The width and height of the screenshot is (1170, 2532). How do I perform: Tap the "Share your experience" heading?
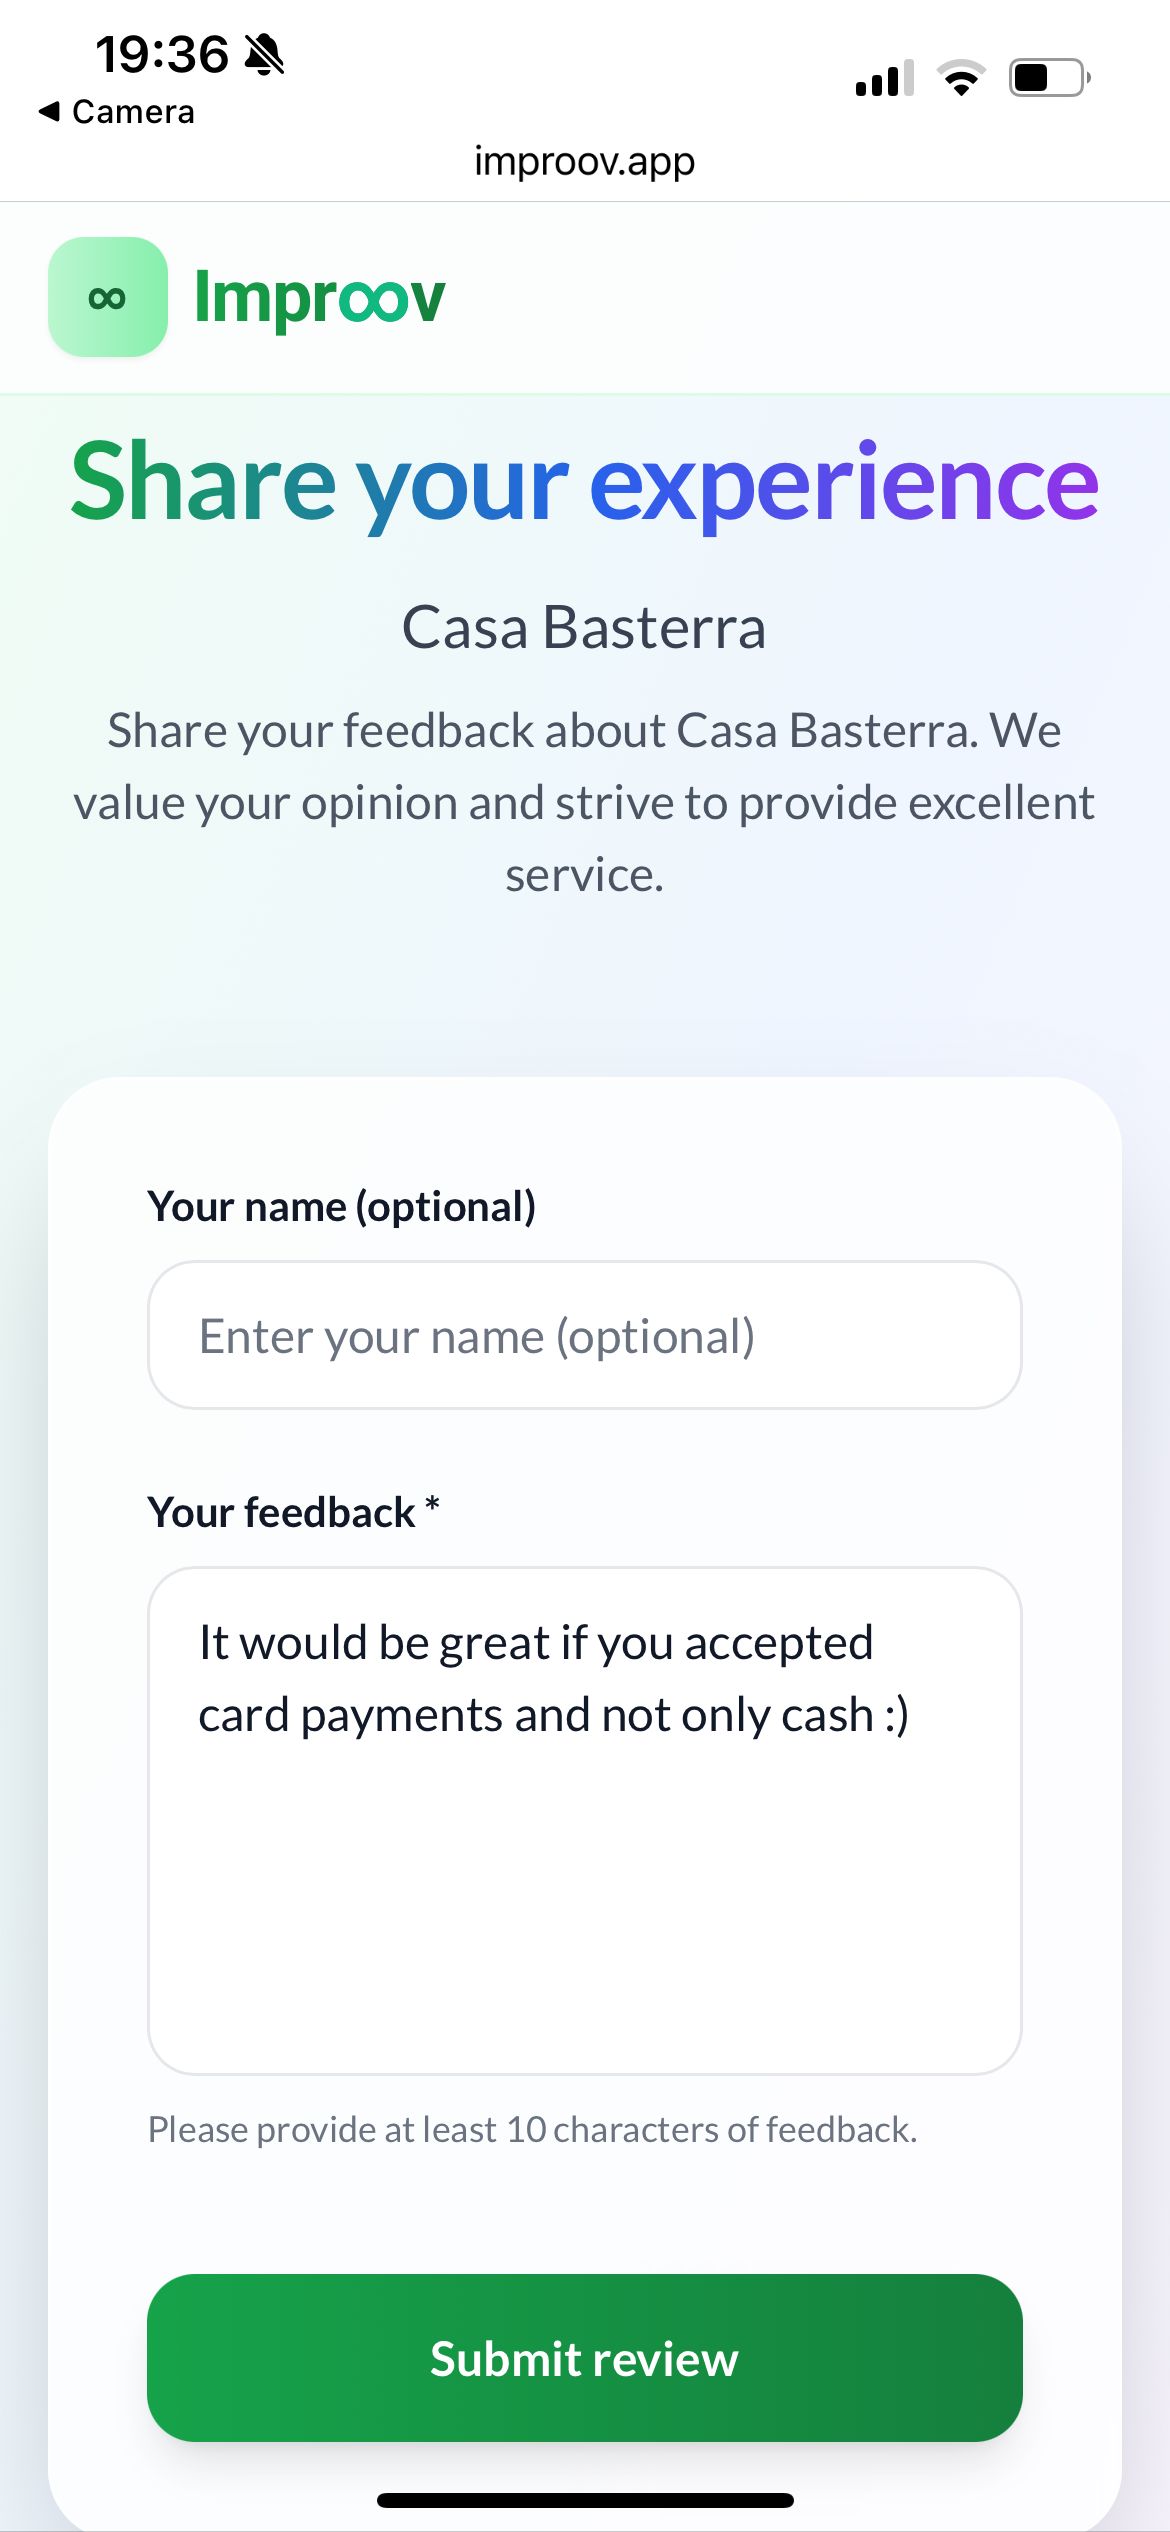pos(585,482)
